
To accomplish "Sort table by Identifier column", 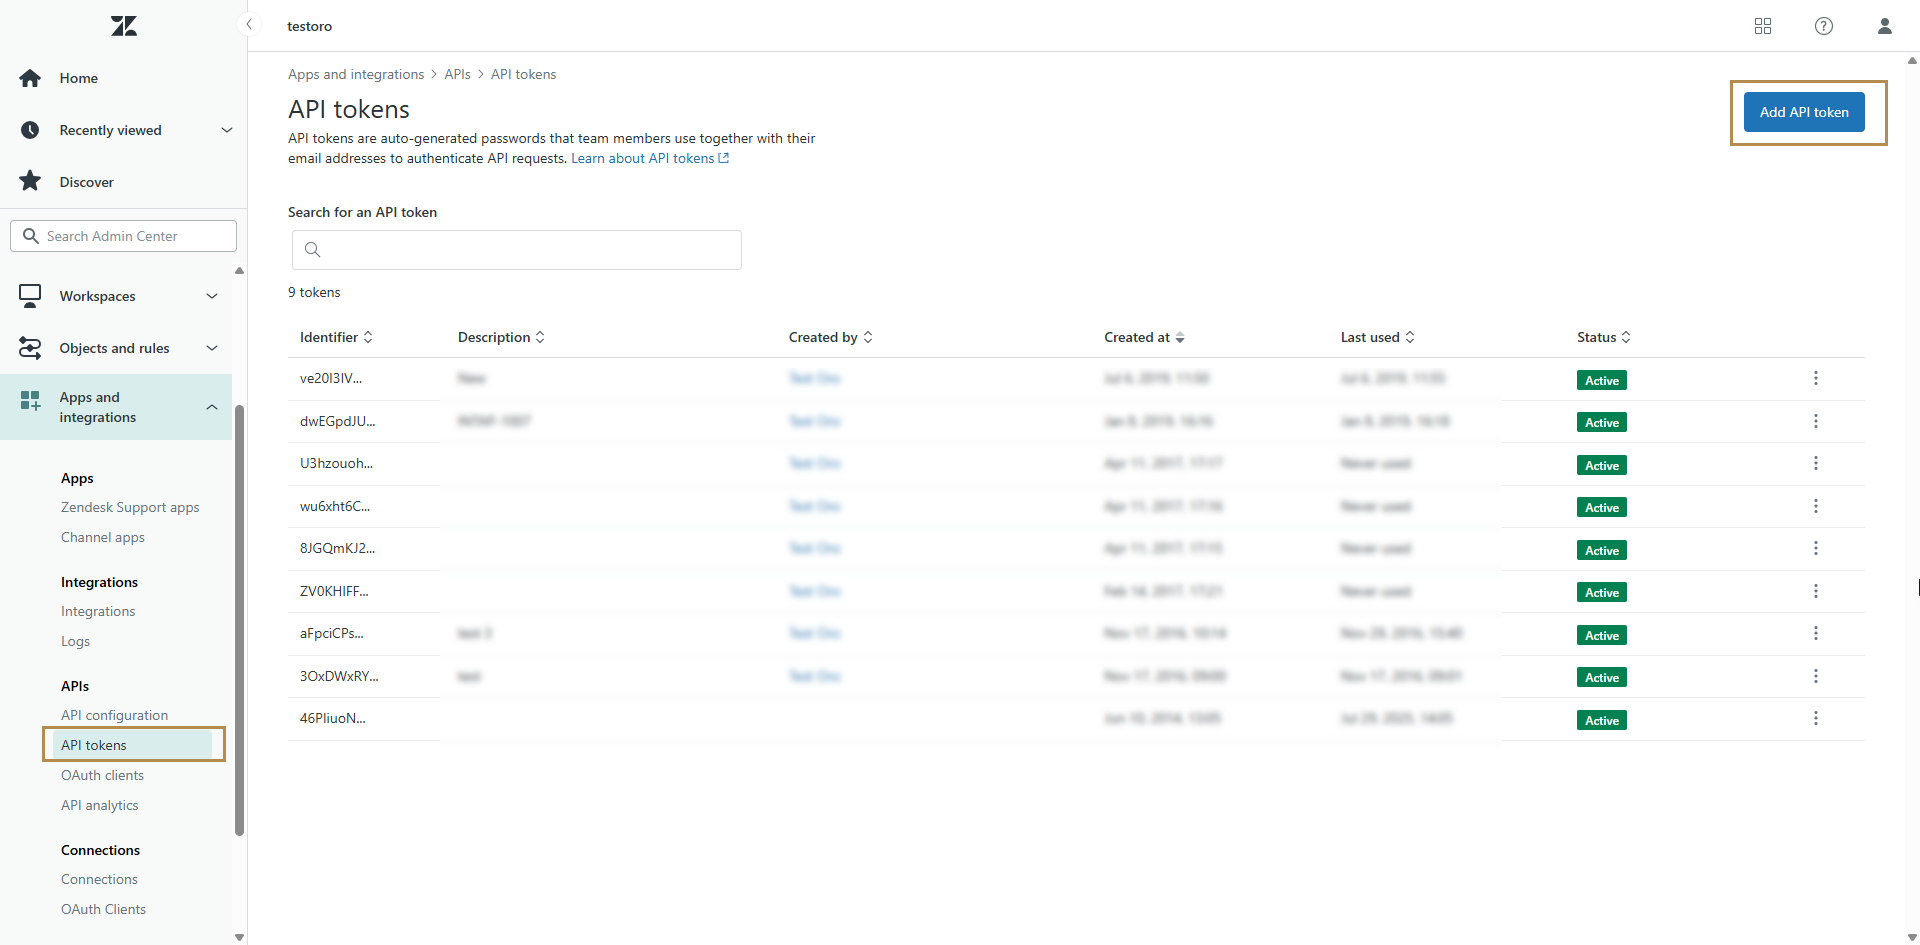I will (x=336, y=337).
